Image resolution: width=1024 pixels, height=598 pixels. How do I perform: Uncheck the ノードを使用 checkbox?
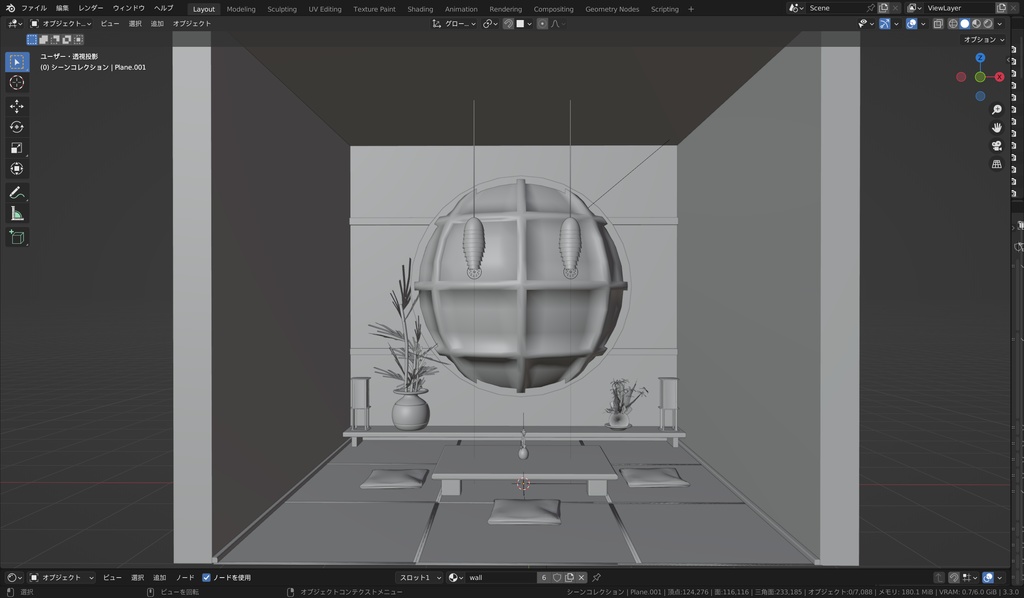tap(206, 577)
